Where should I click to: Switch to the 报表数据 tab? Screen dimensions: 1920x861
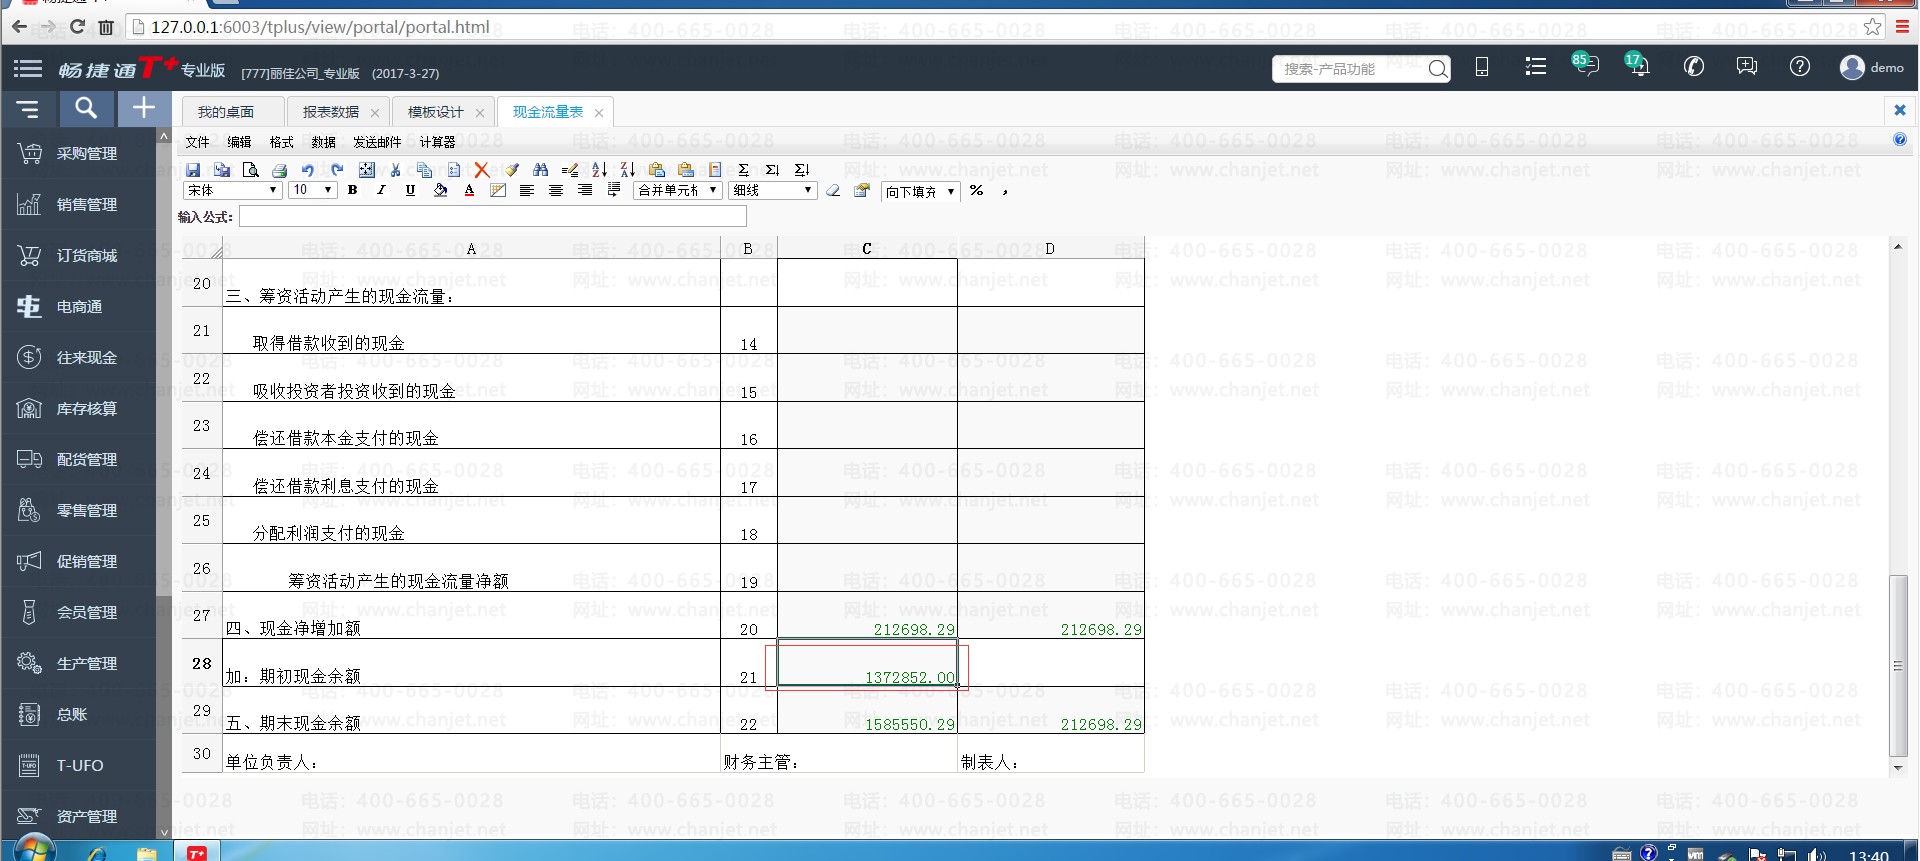(x=331, y=112)
